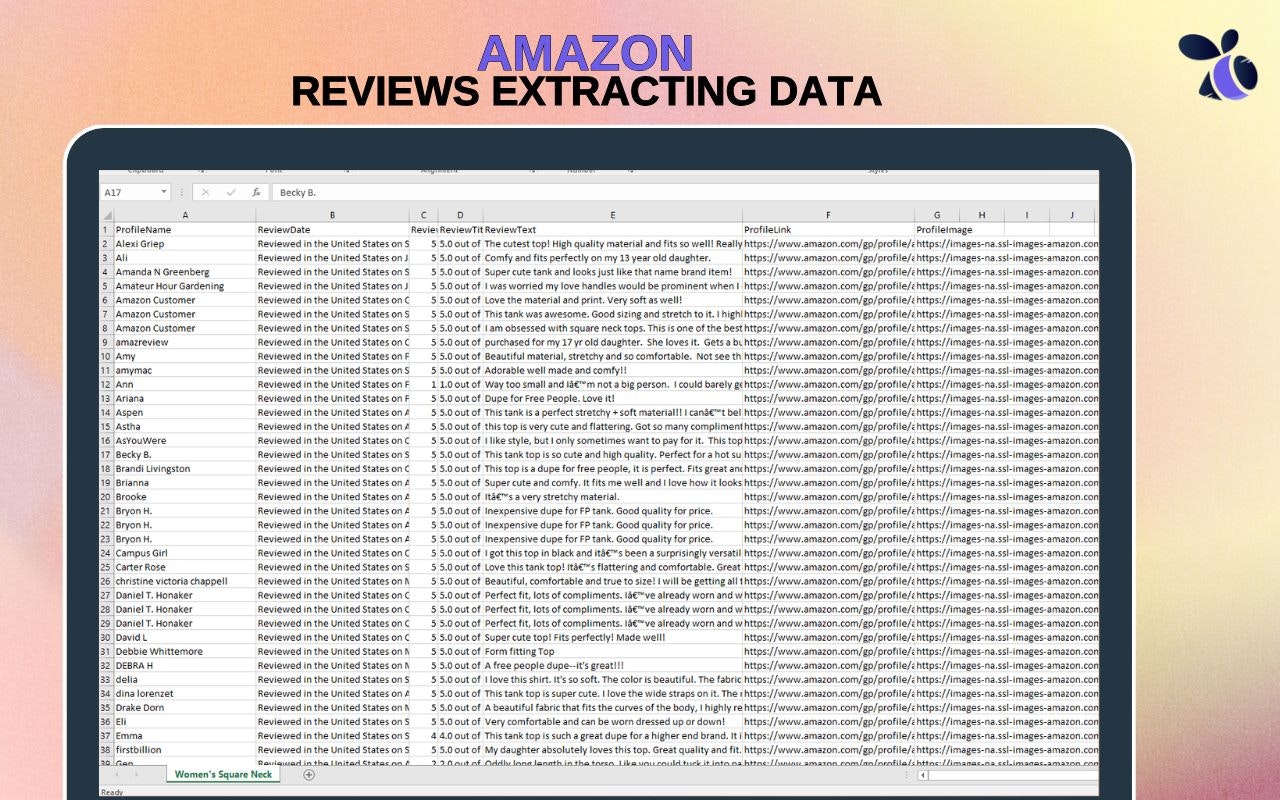The height and width of the screenshot is (800, 1280).
Task: Click the ReviewDate header cell
Action: 333,229
